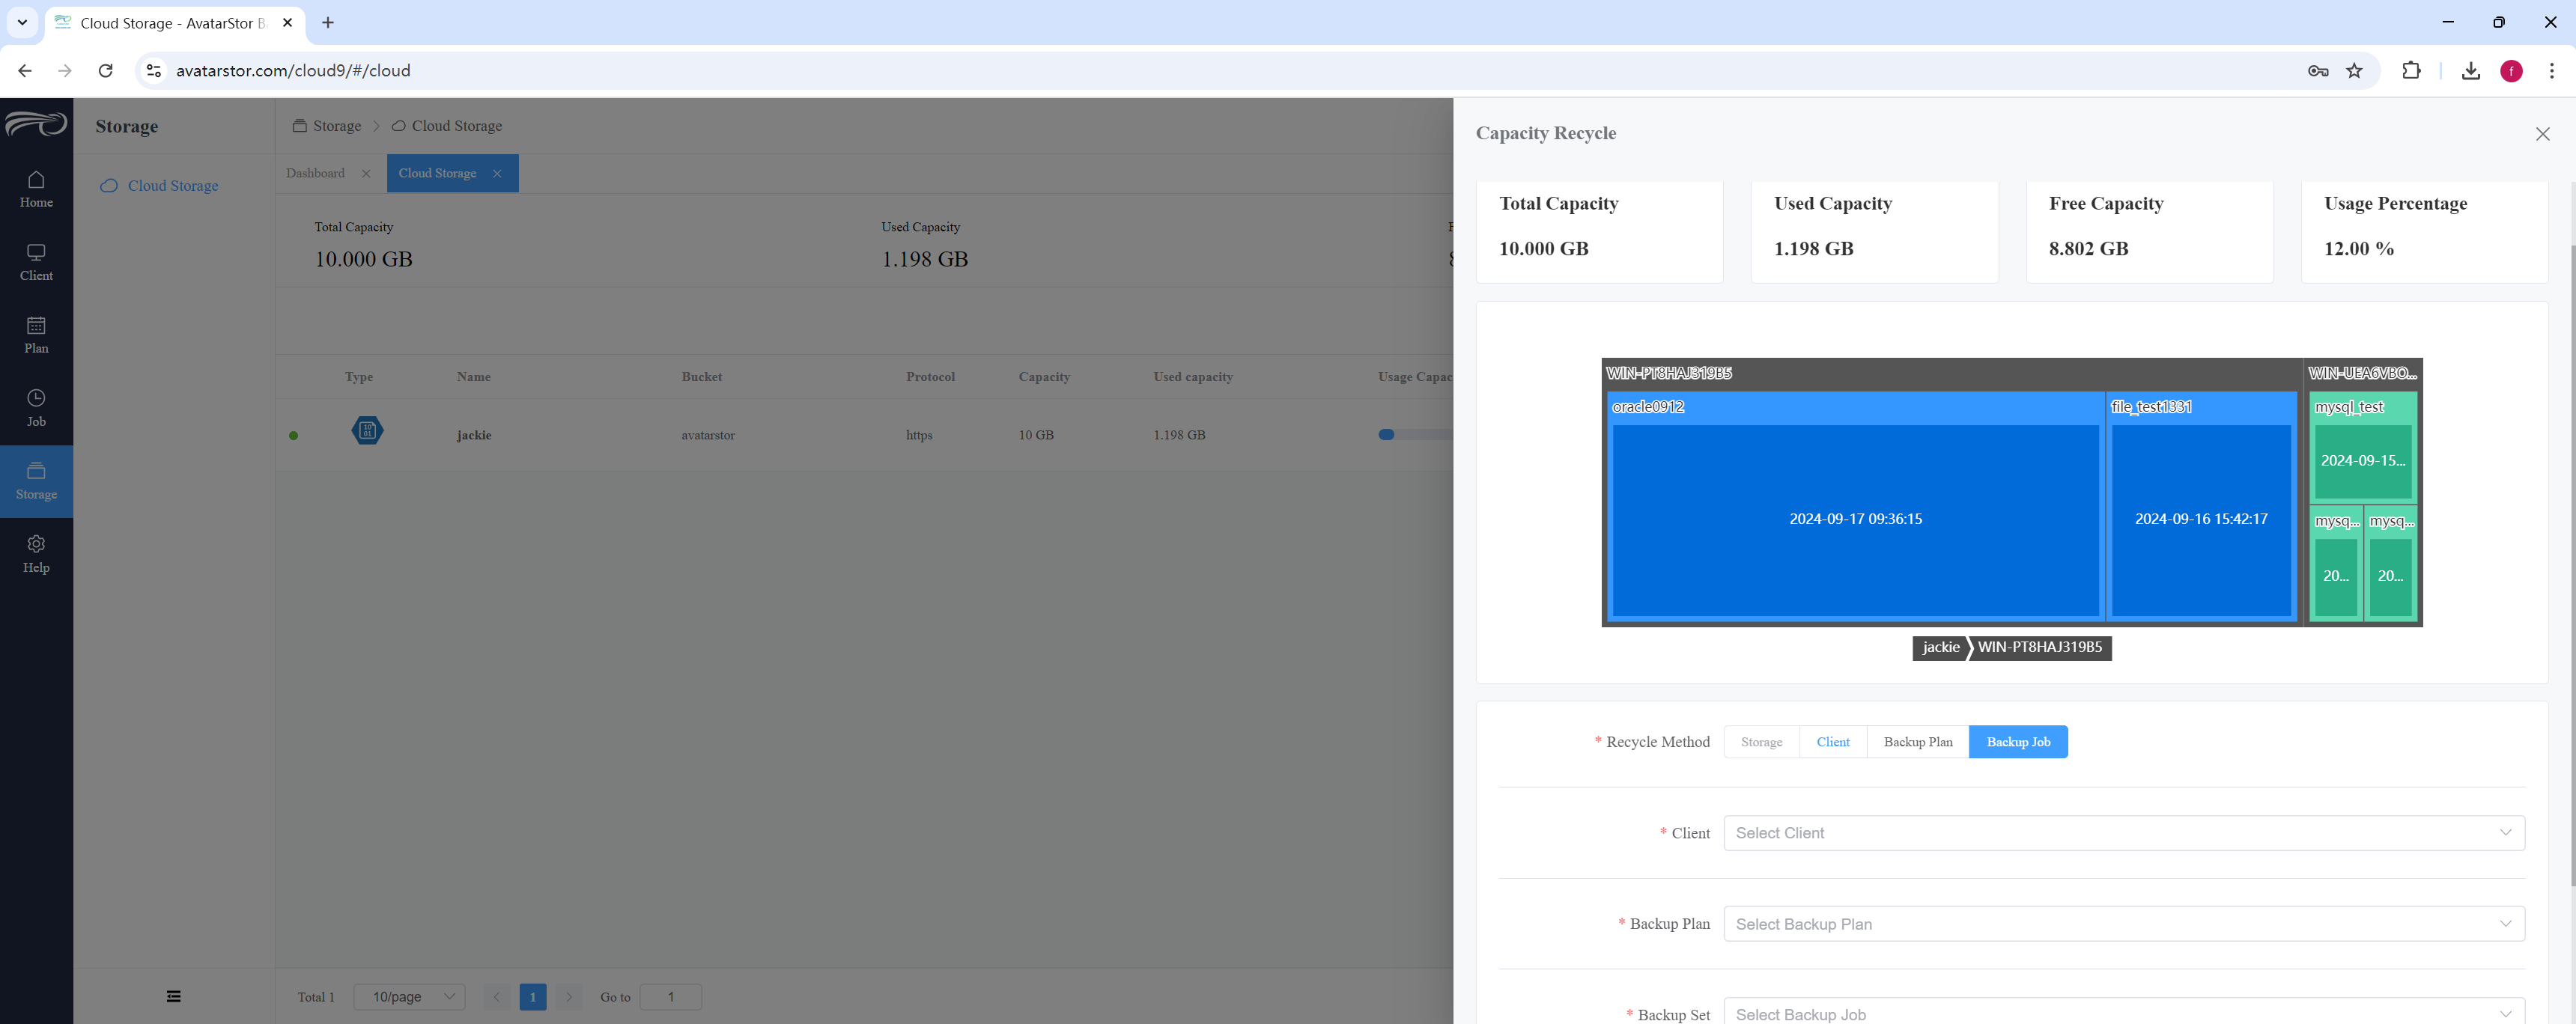Open the Select Backup Job dropdown
Image resolution: width=2576 pixels, height=1024 pixels.
coord(2124,1011)
